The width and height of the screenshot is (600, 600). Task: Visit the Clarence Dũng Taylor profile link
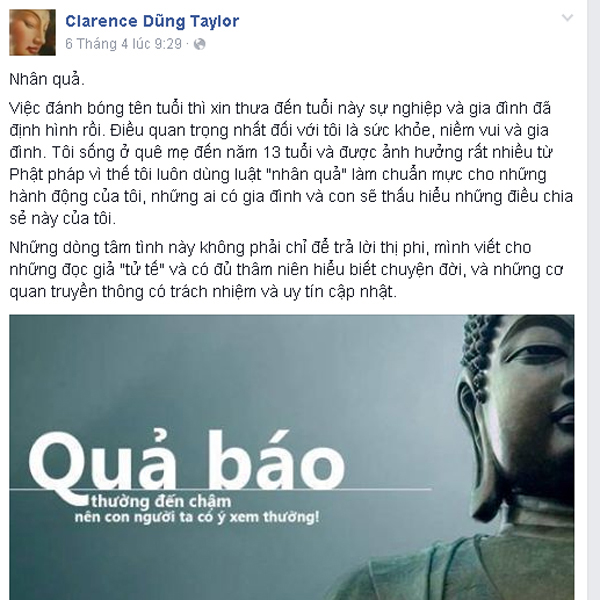pos(152,21)
